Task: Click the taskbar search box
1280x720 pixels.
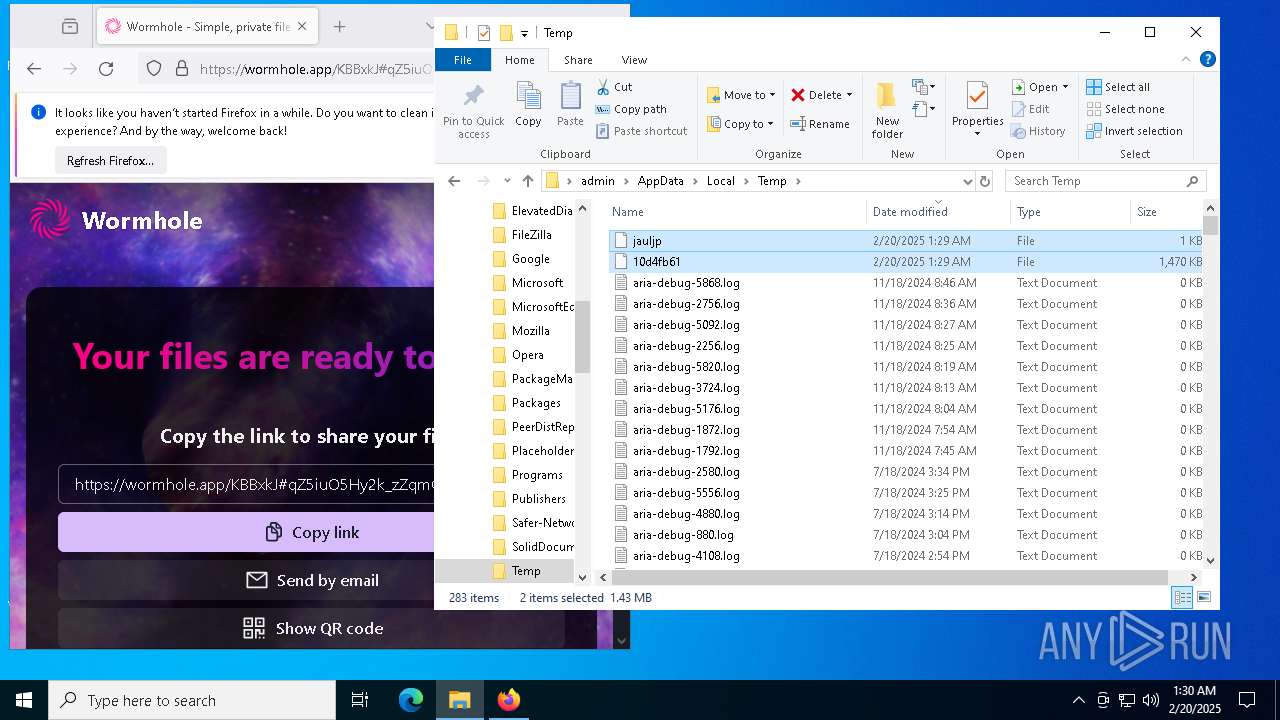Action: pos(192,700)
